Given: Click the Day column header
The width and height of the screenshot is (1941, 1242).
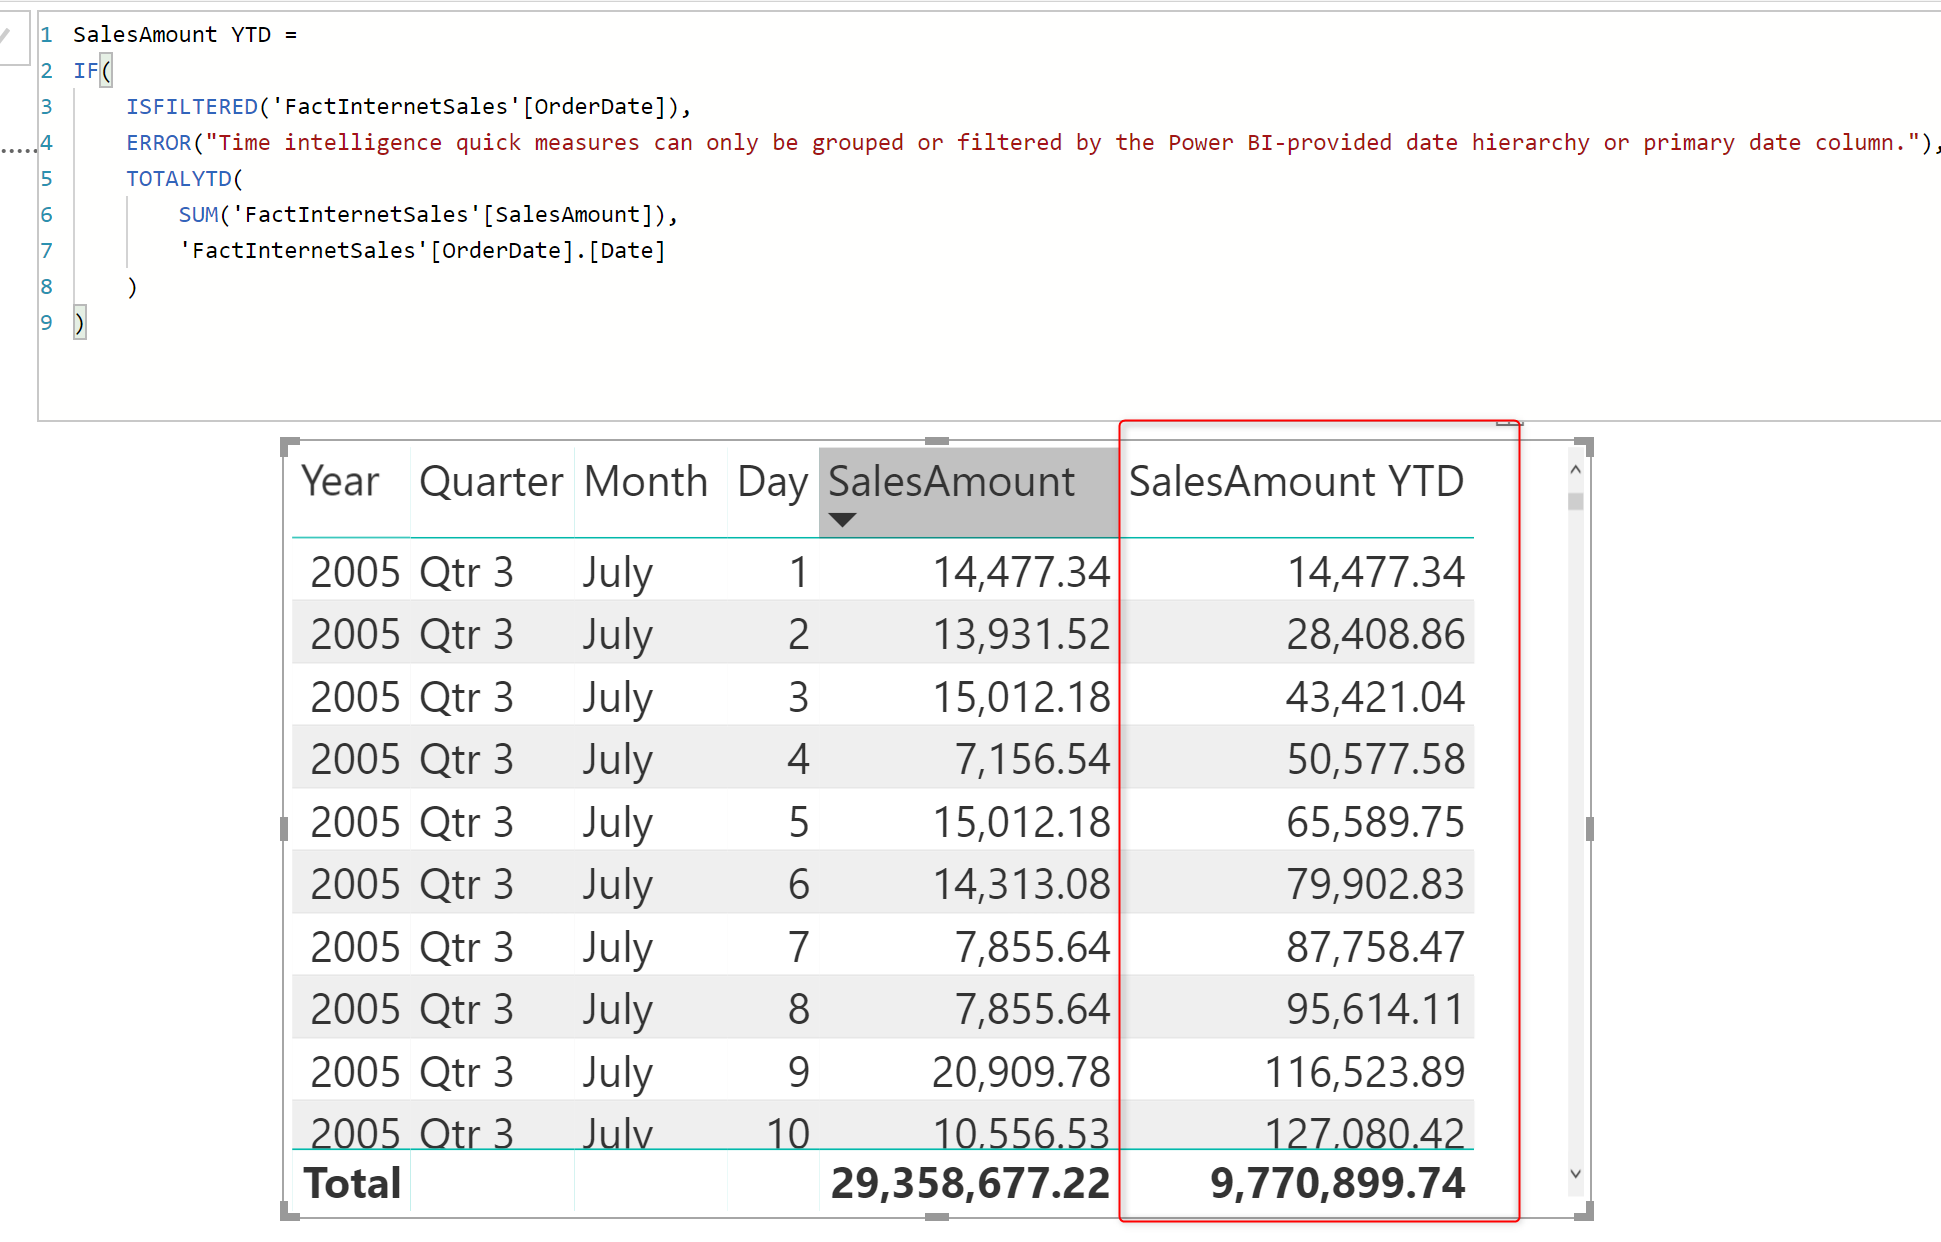Looking at the screenshot, I should (772, 484).
